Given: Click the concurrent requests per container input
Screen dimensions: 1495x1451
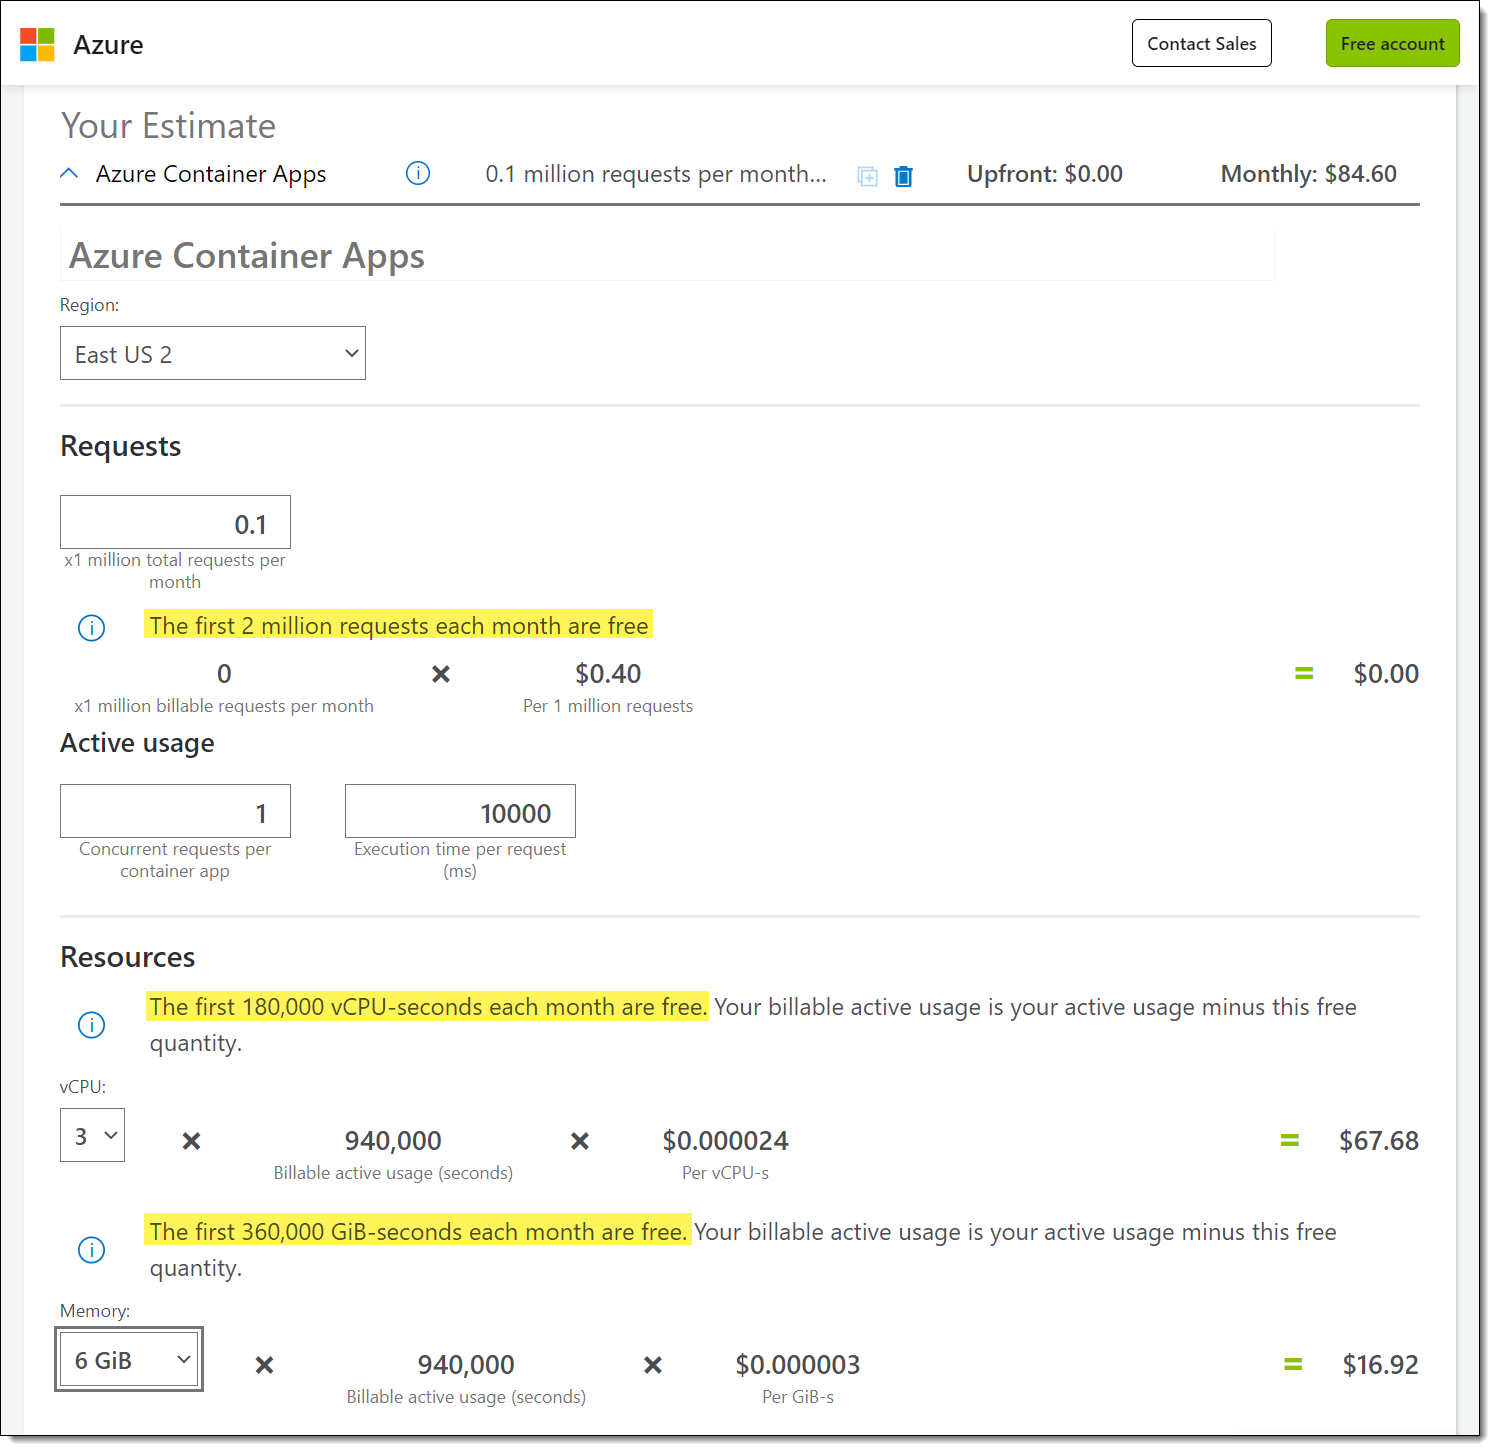Looking at the screenshot, I should pyautogui.click(x=175, y=811).
